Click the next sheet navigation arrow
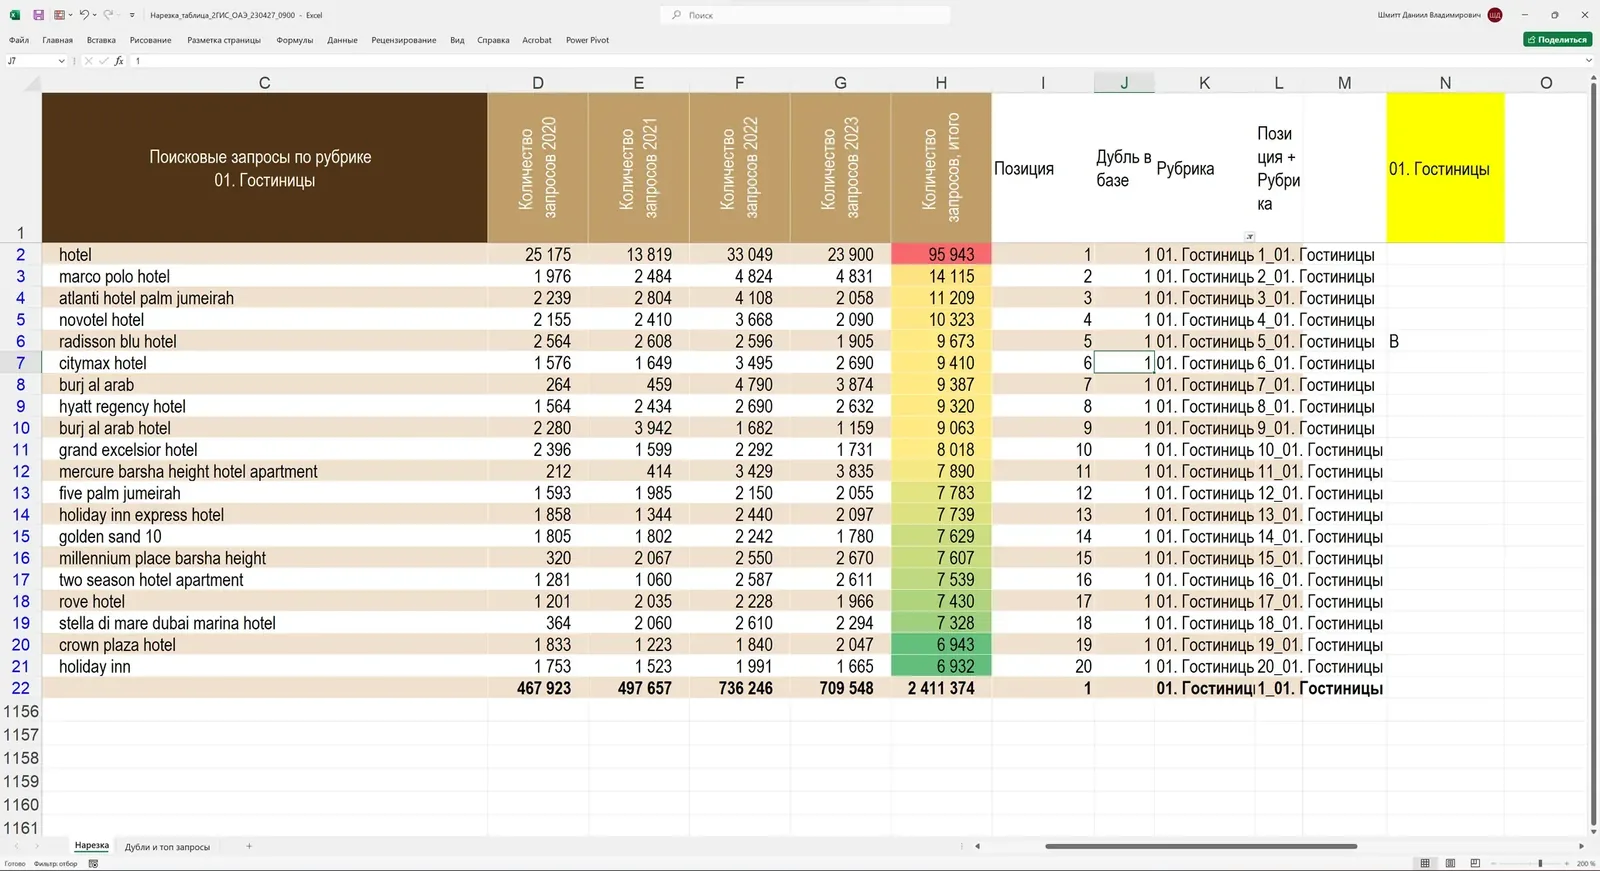Image resolution: width=1600 pixels, height=871 pixels. point(37,847)
